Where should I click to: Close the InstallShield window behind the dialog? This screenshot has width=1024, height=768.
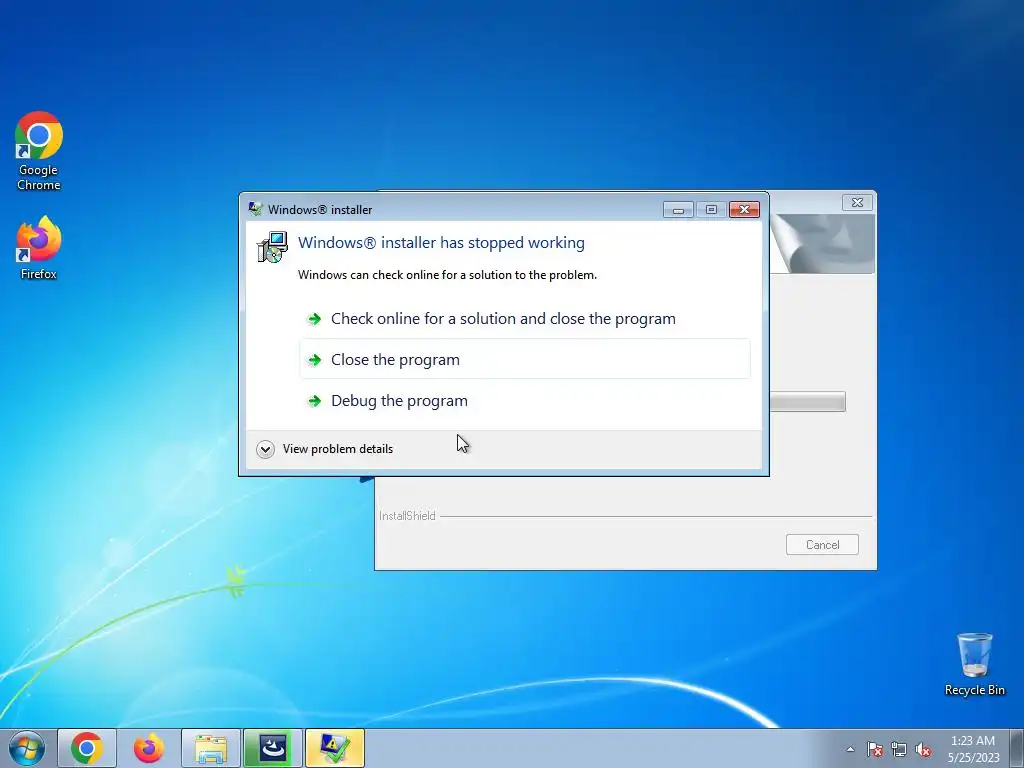pyautogui.click(x=857, y=202)
